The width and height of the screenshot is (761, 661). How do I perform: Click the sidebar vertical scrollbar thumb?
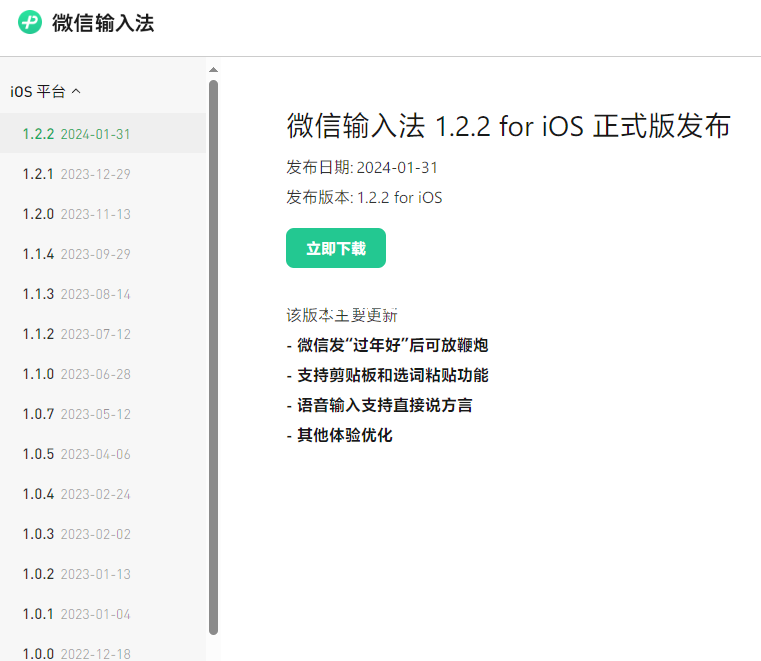(x=213, y=357)
